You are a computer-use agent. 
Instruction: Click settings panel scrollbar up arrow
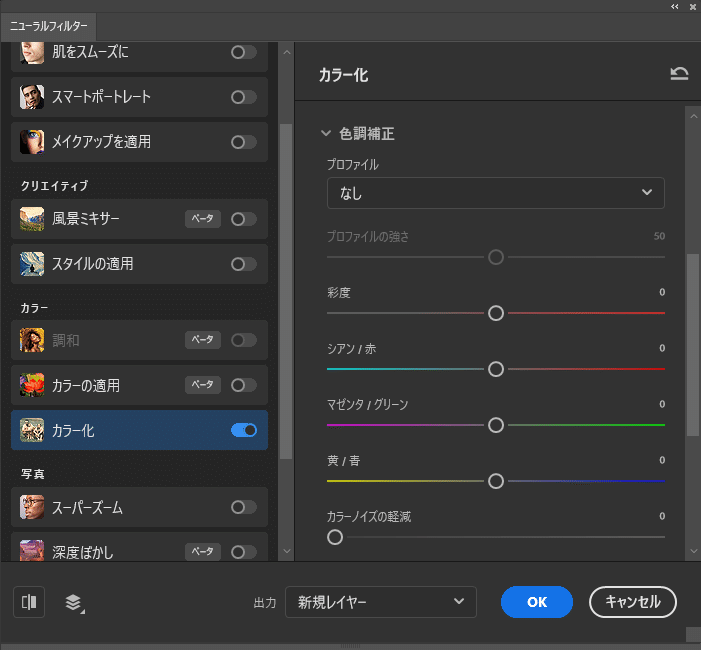[x=693, y=116]
